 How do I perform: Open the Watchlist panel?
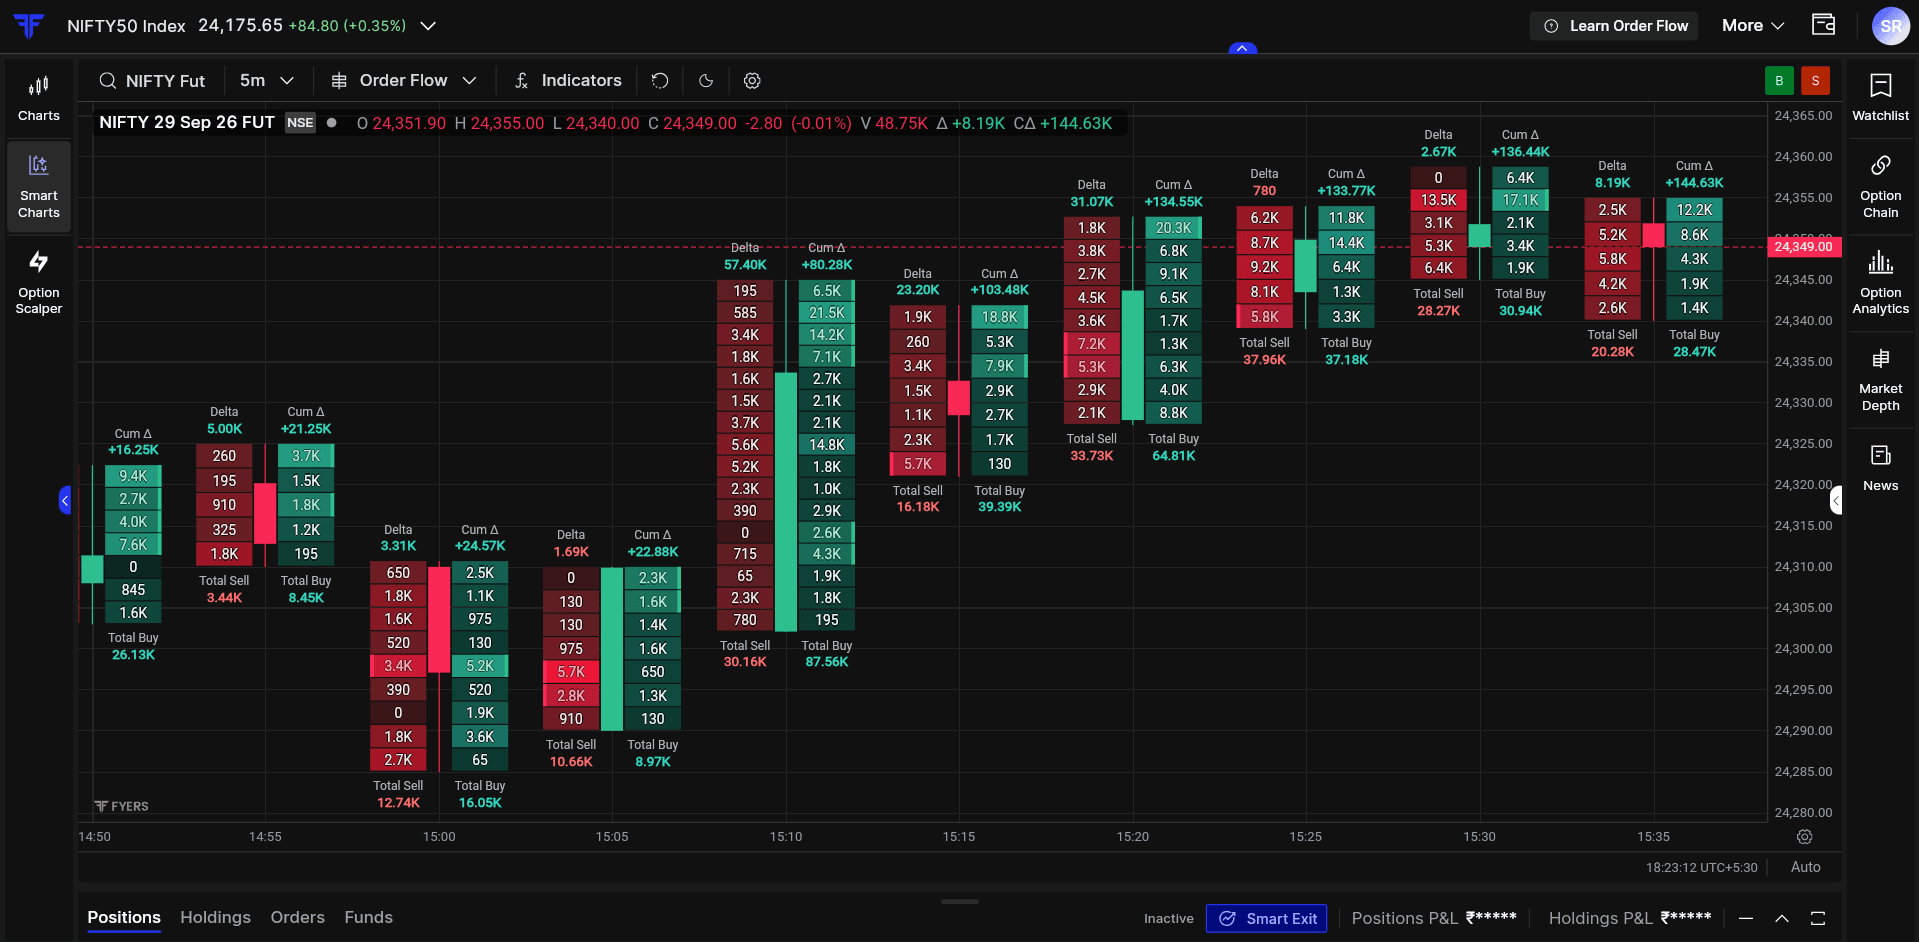click(1880, 98)
